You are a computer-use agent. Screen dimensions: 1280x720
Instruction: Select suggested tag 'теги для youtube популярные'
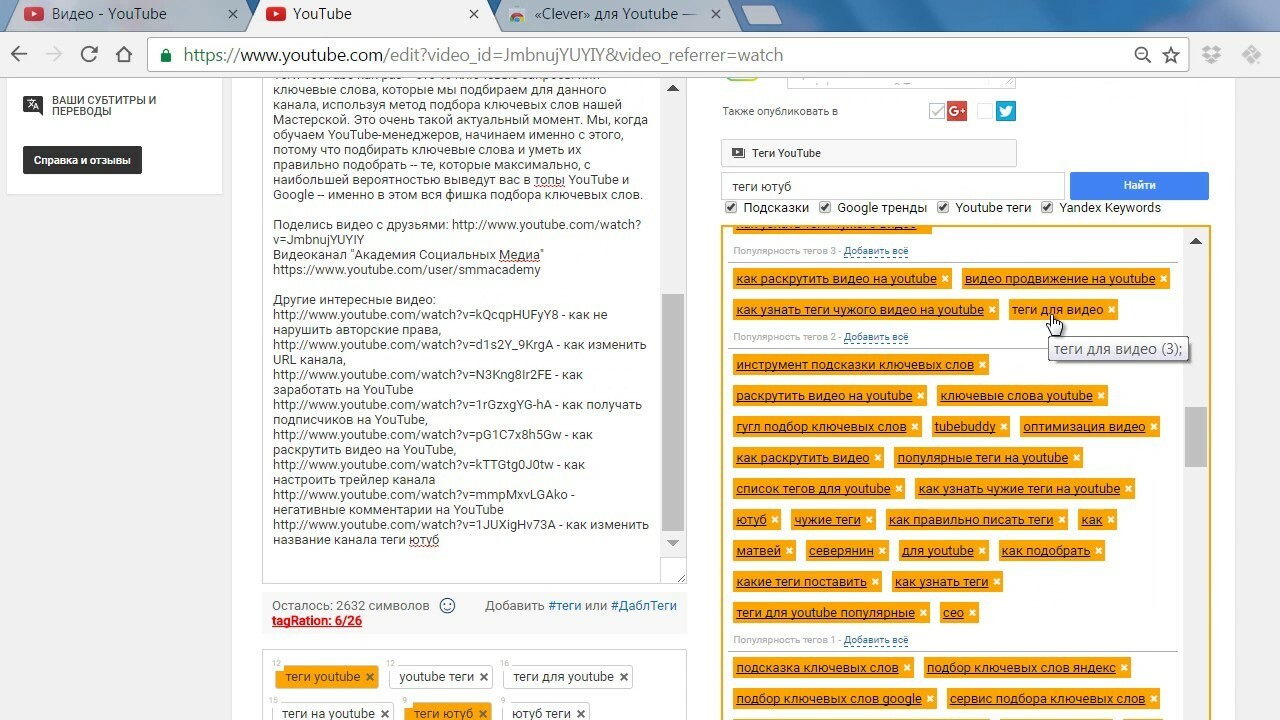click(825, 613)
